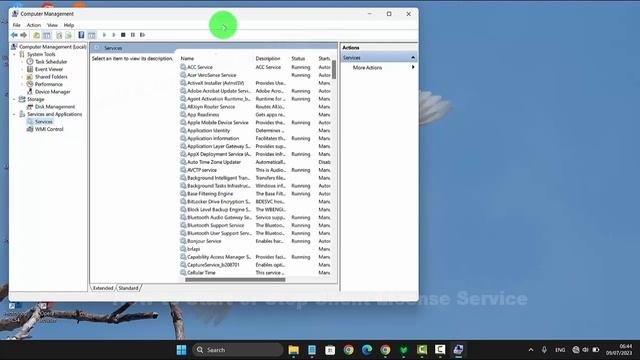Click the Export List toolbar icon
This screenshot has width=640, height=360.
(x=69, y=35)
